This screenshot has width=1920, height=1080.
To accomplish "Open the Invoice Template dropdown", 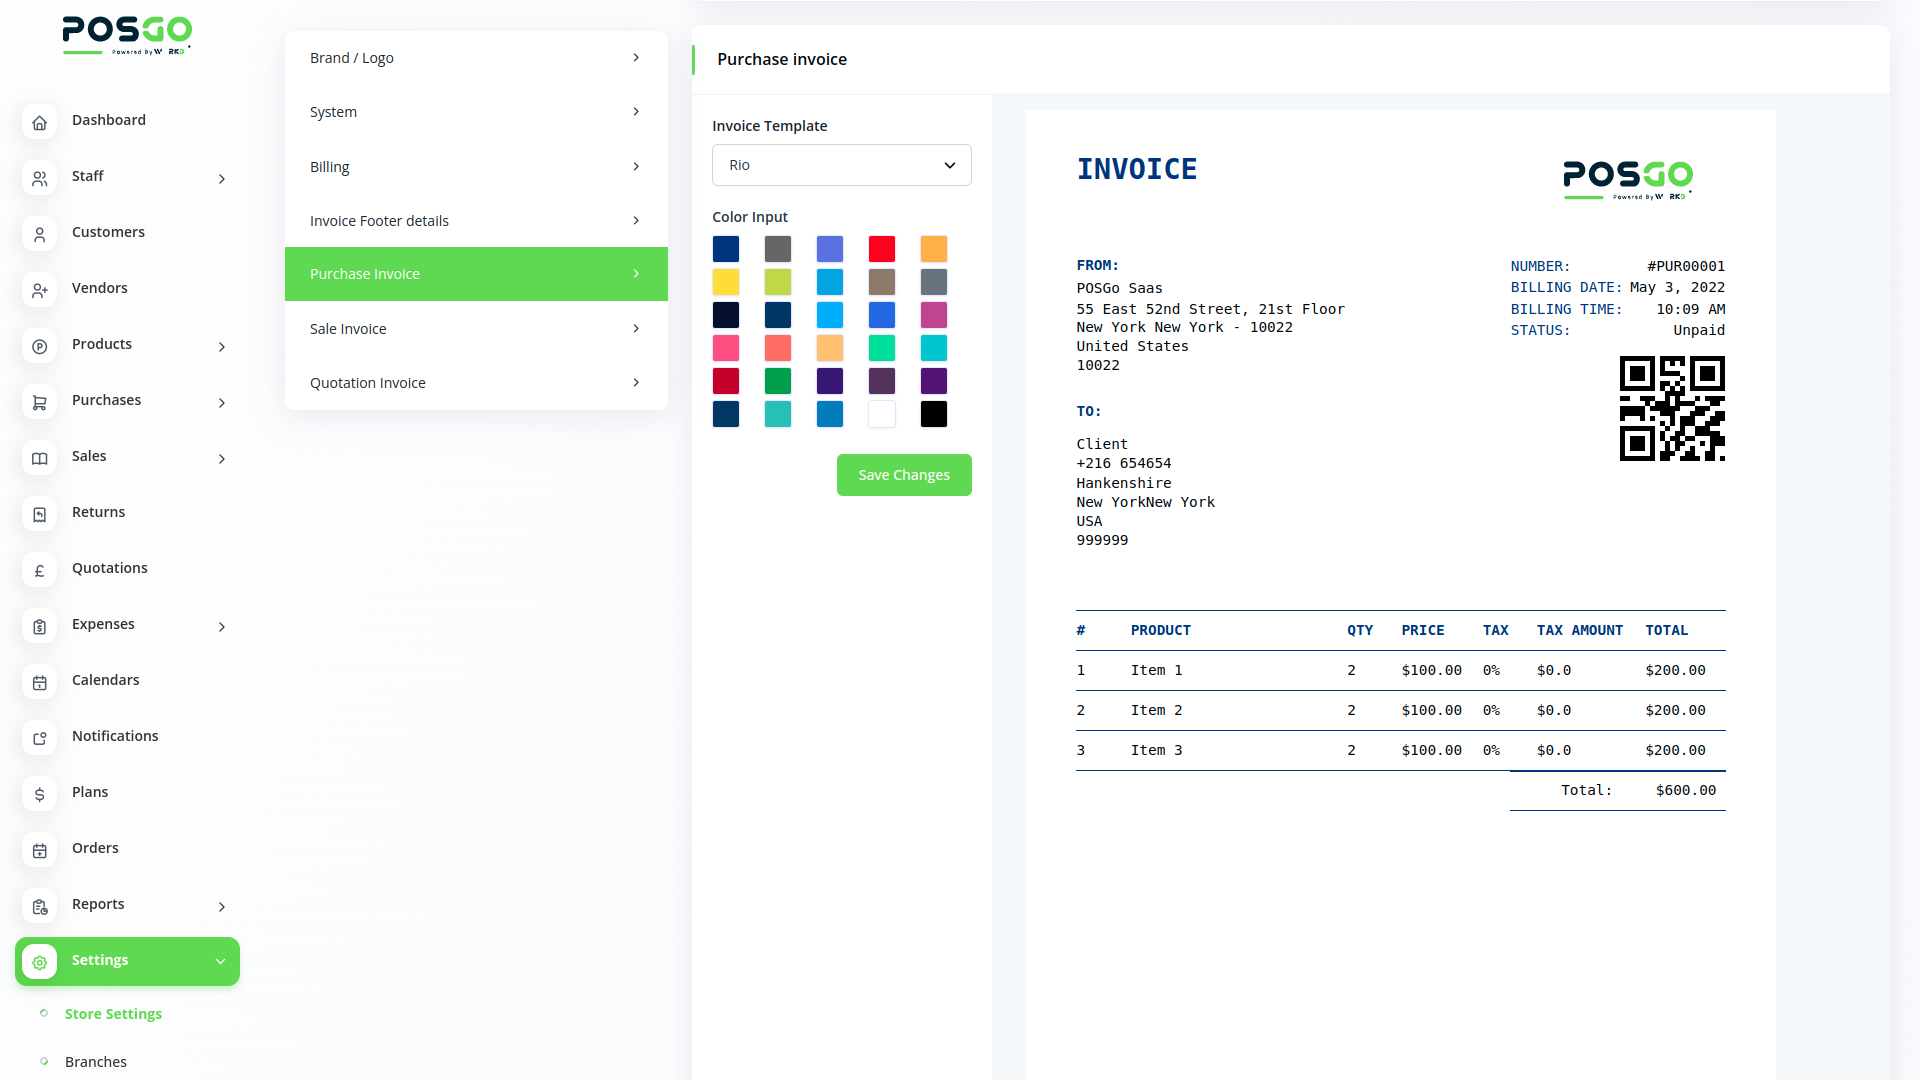I will [x=841, y=165].
